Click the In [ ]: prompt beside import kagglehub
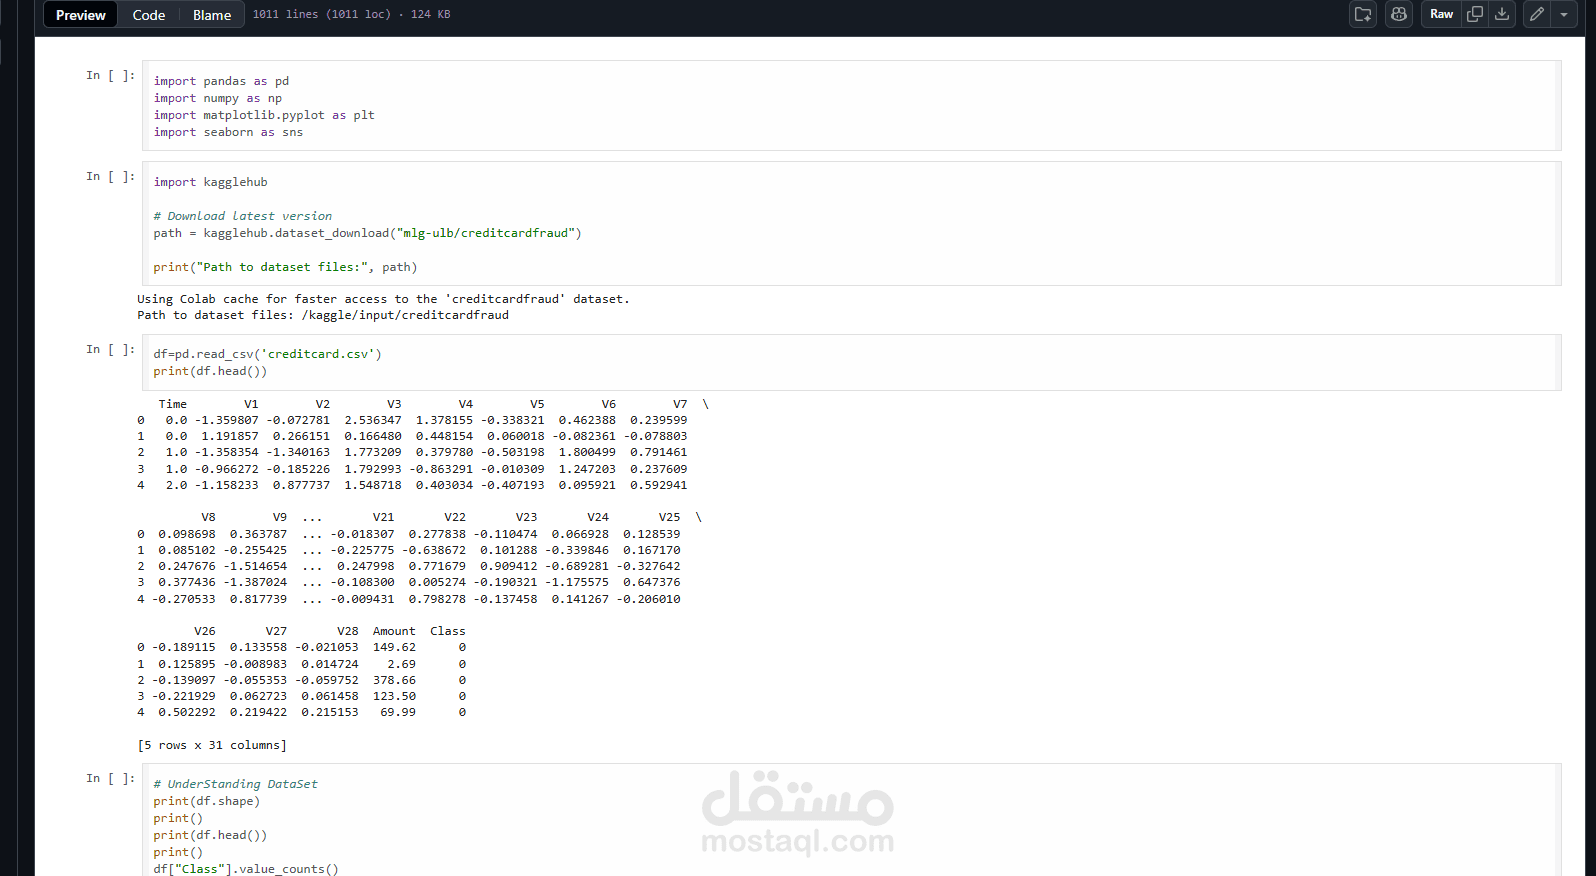 (110, 176)
